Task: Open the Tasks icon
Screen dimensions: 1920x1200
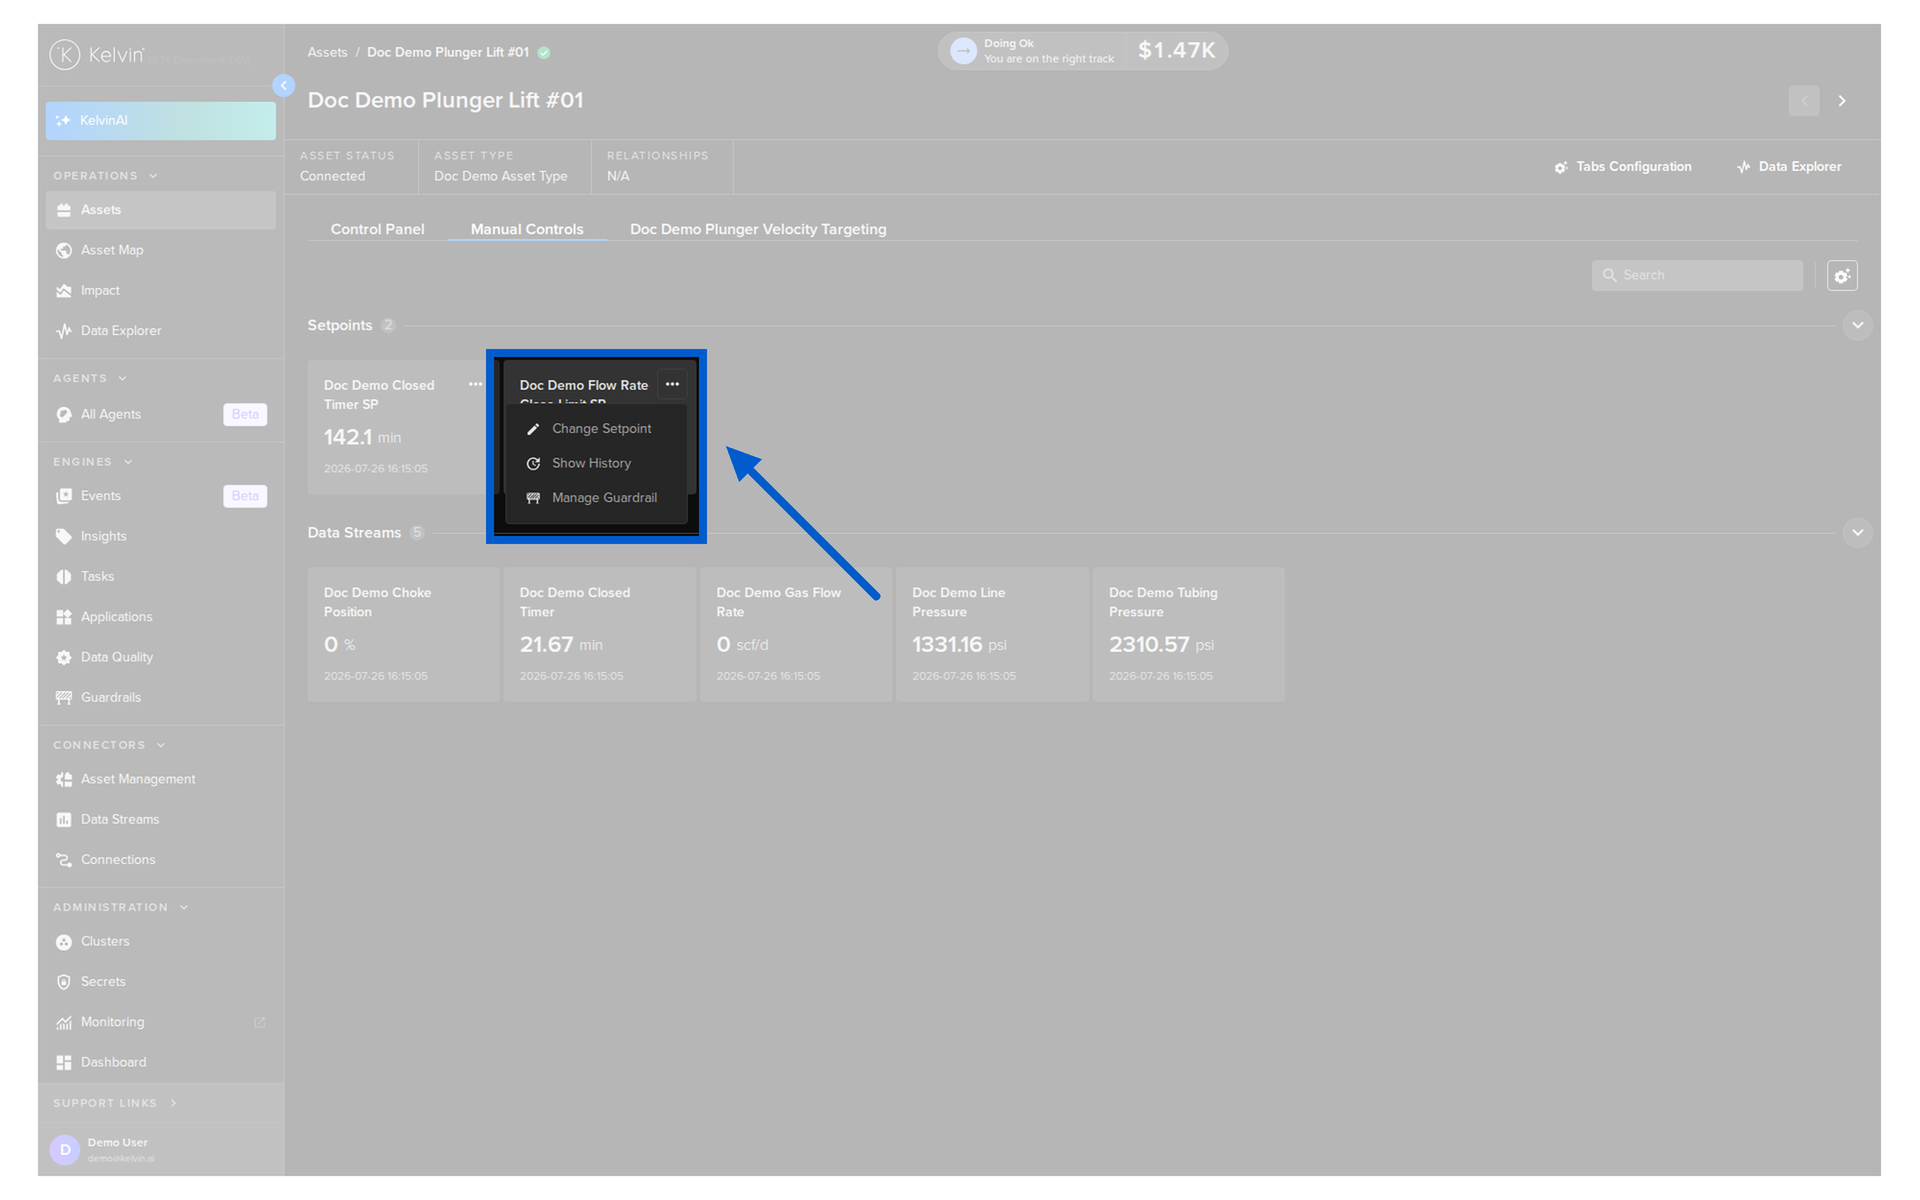Action: (x=64, y=577)
